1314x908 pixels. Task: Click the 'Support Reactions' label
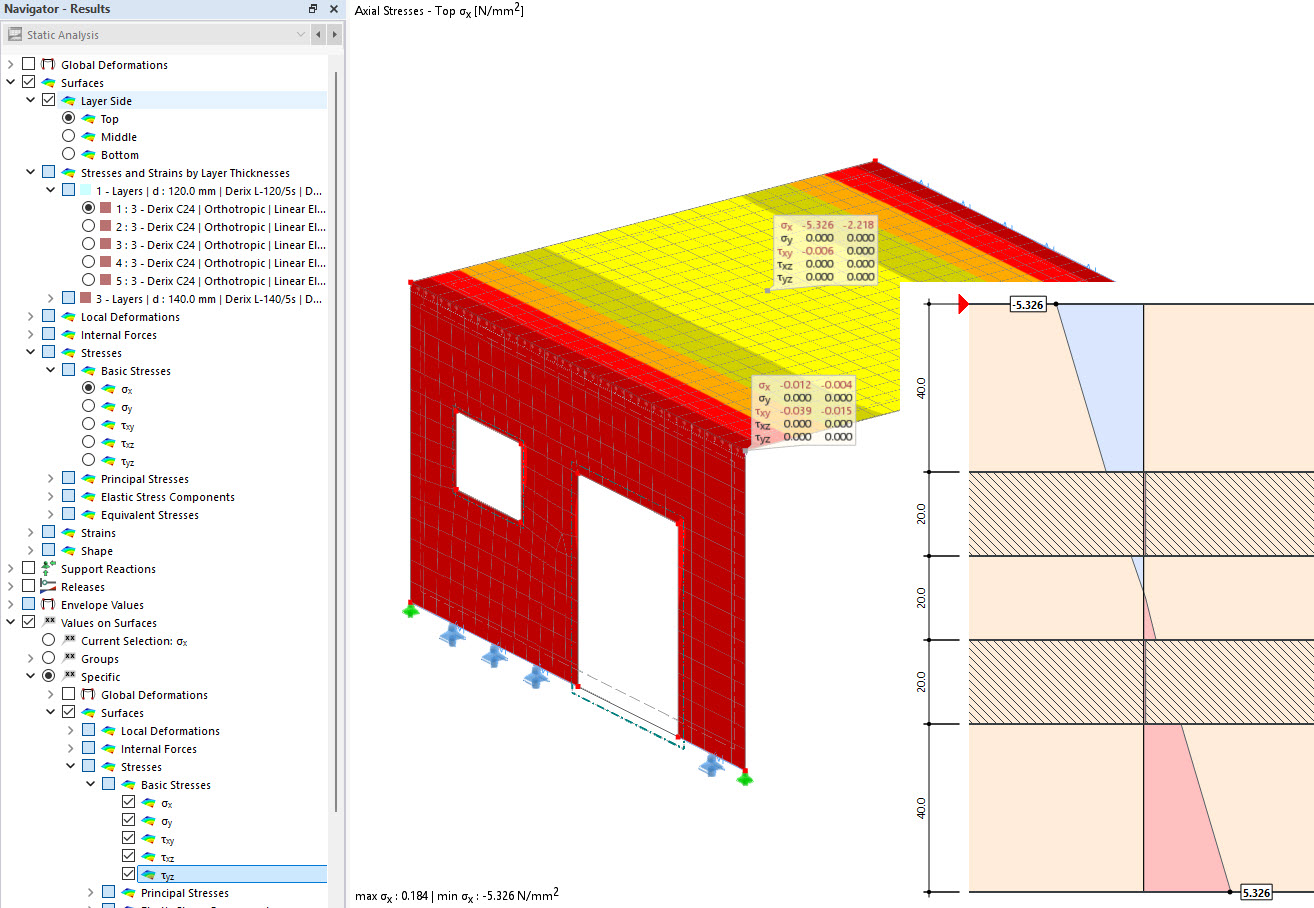point(108,569)
